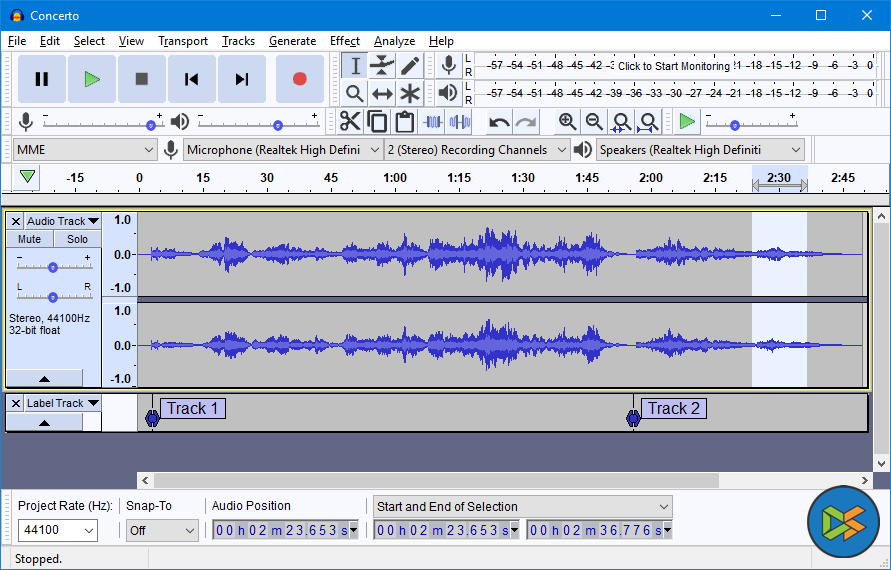Image resolution: width=891 pixels, height=570 pixels.
Task: Solo the Audio Track
Action: point(77,239)
